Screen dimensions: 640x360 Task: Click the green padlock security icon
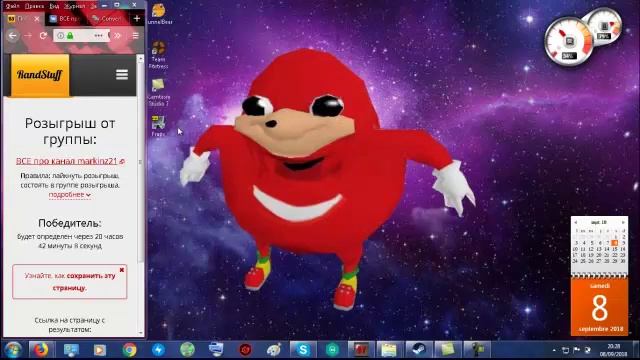point(70,36)
